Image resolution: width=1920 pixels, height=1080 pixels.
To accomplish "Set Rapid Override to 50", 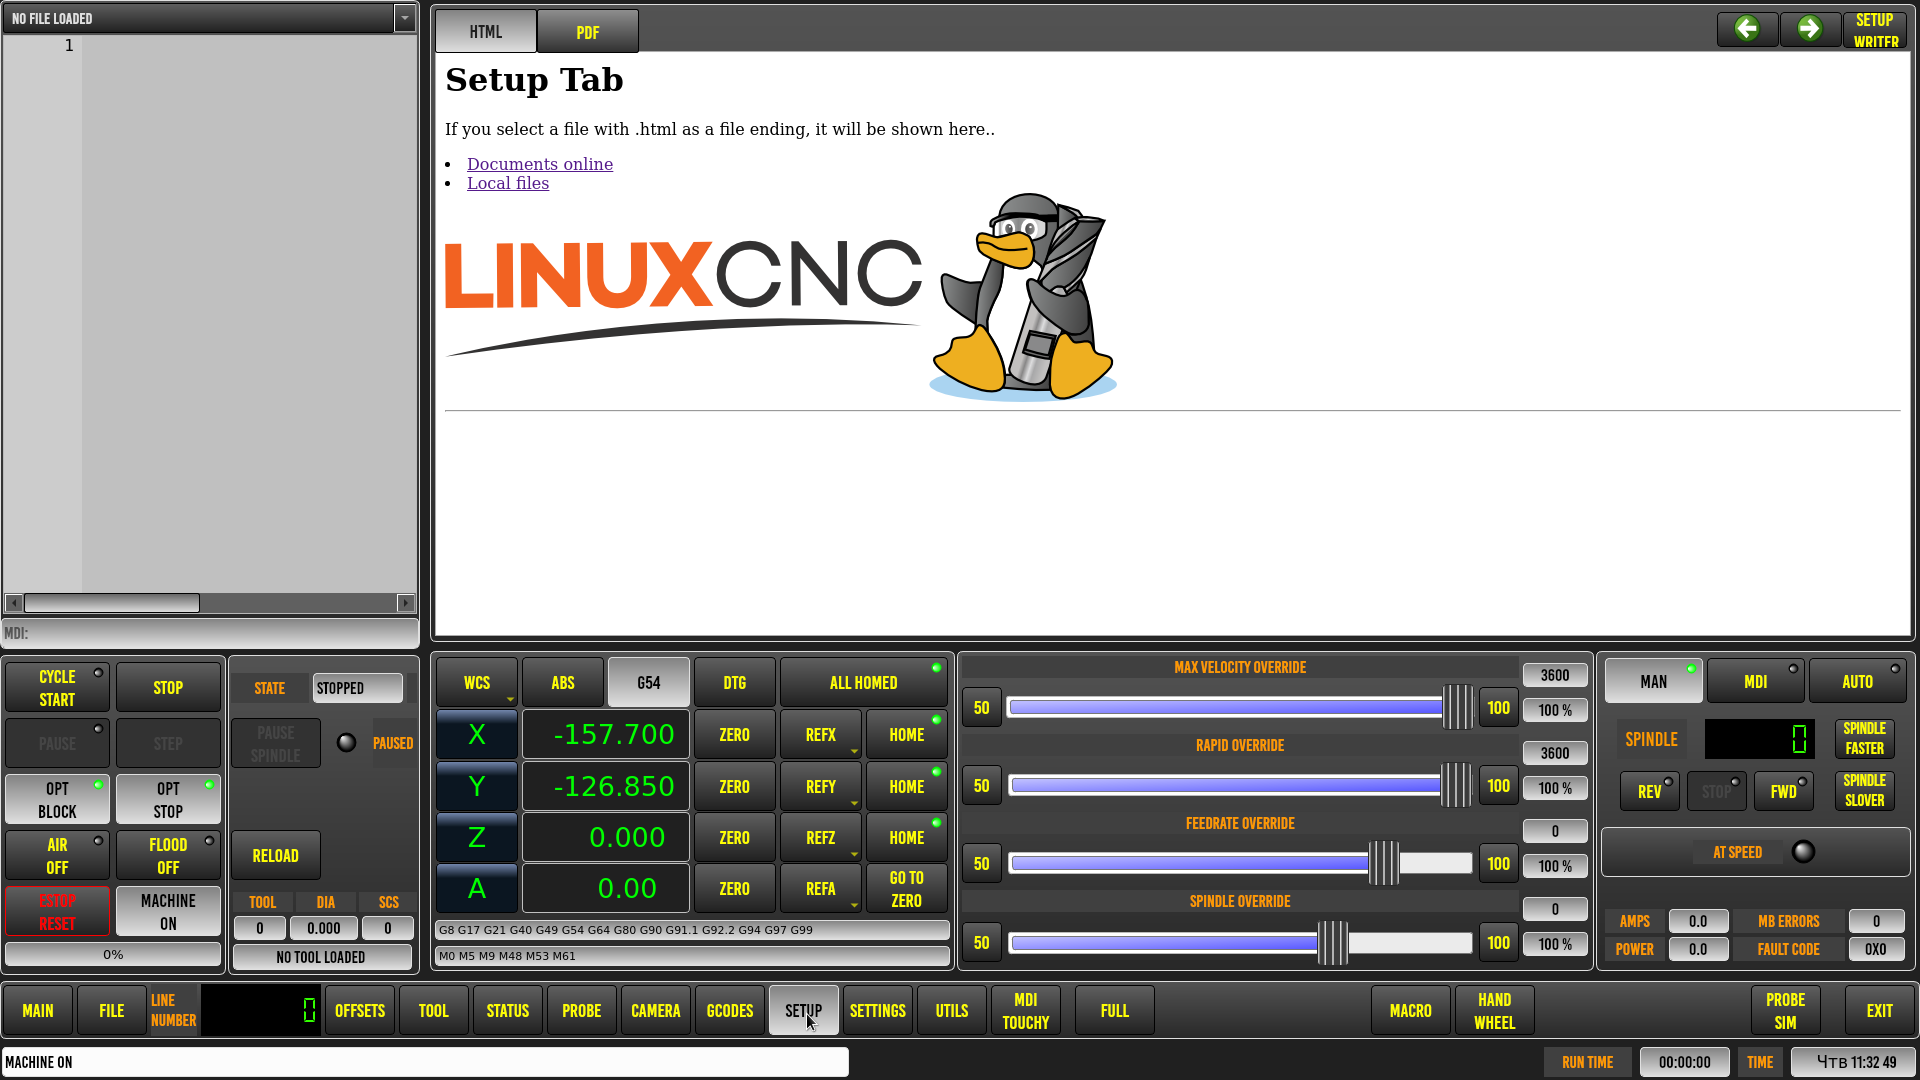I will tap(982, 786).
